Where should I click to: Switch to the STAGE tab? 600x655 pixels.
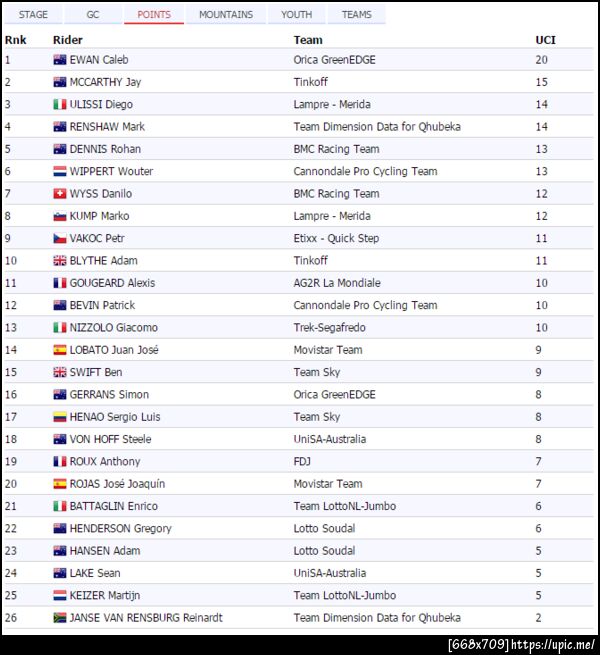click(33, 15)
